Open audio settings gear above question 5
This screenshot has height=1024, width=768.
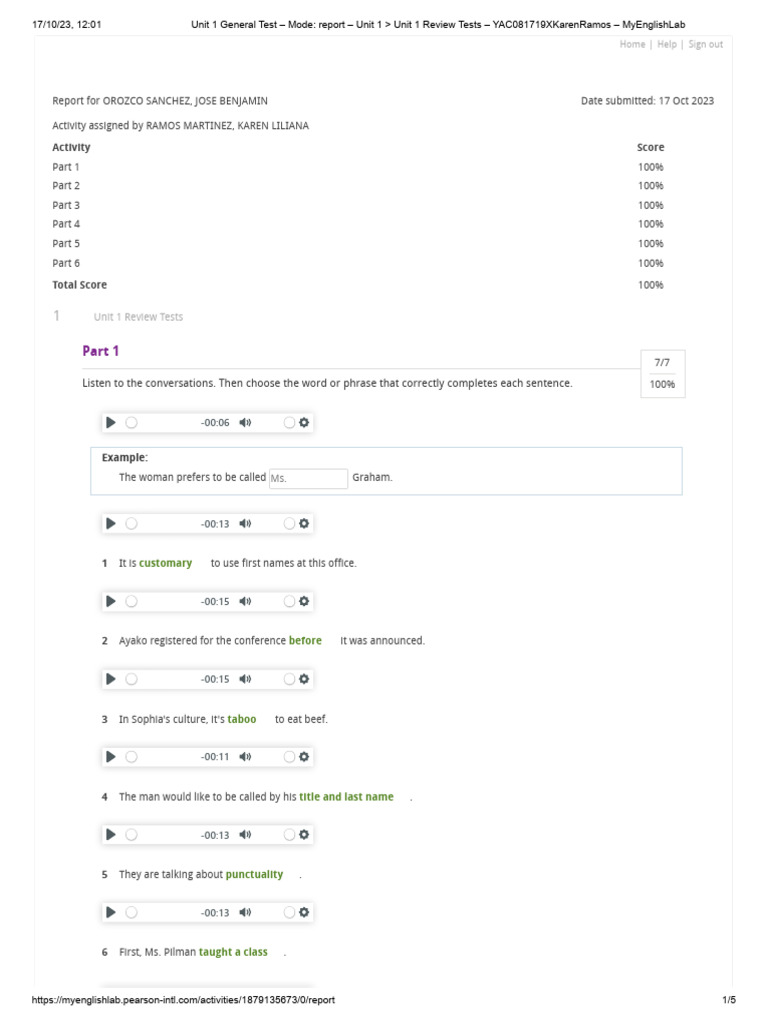[304, 835]
